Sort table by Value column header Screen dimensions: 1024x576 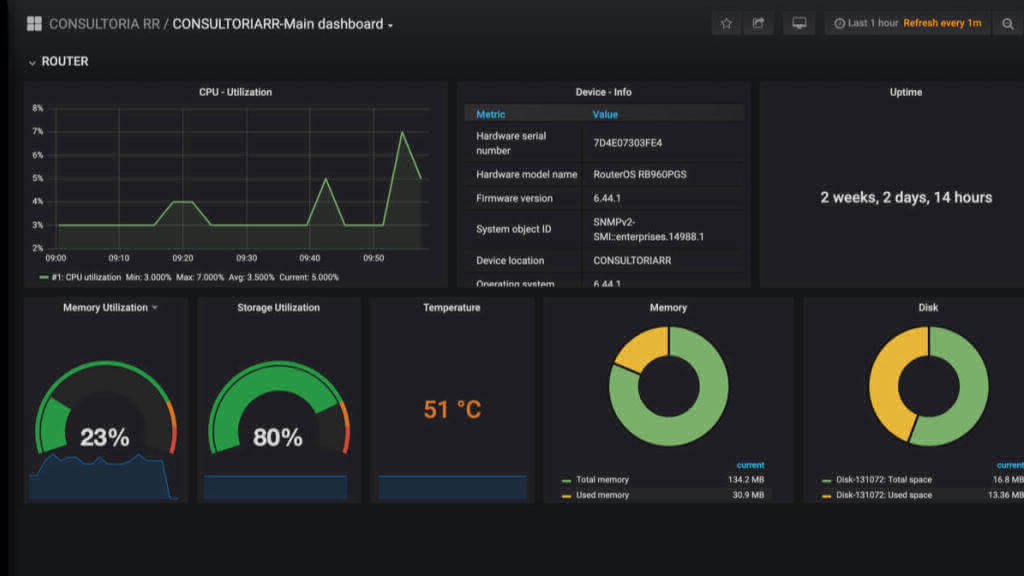(605, 114)
